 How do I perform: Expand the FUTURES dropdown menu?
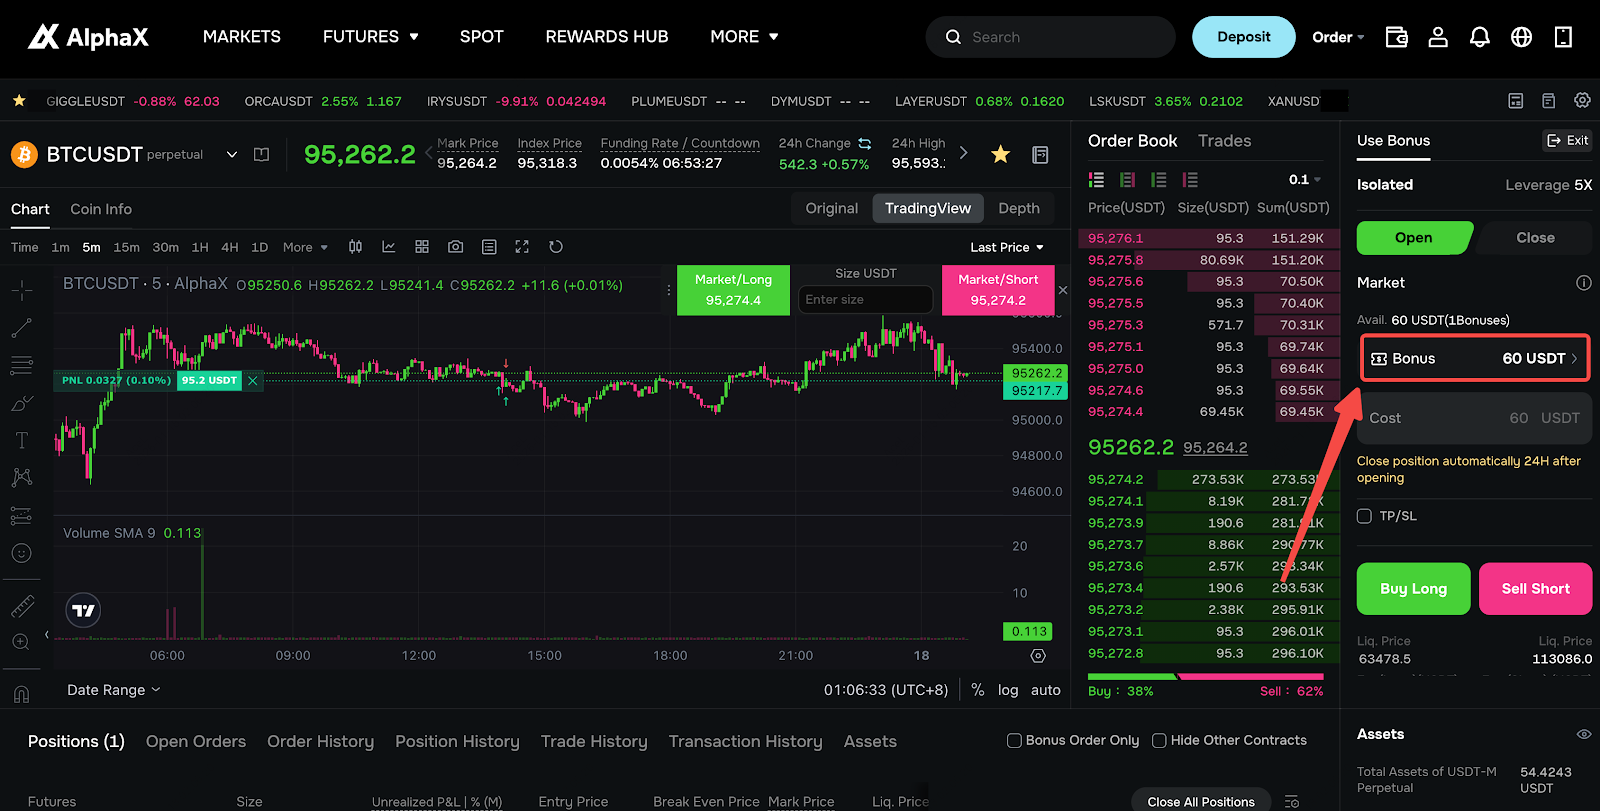click(x=370, y=37)
